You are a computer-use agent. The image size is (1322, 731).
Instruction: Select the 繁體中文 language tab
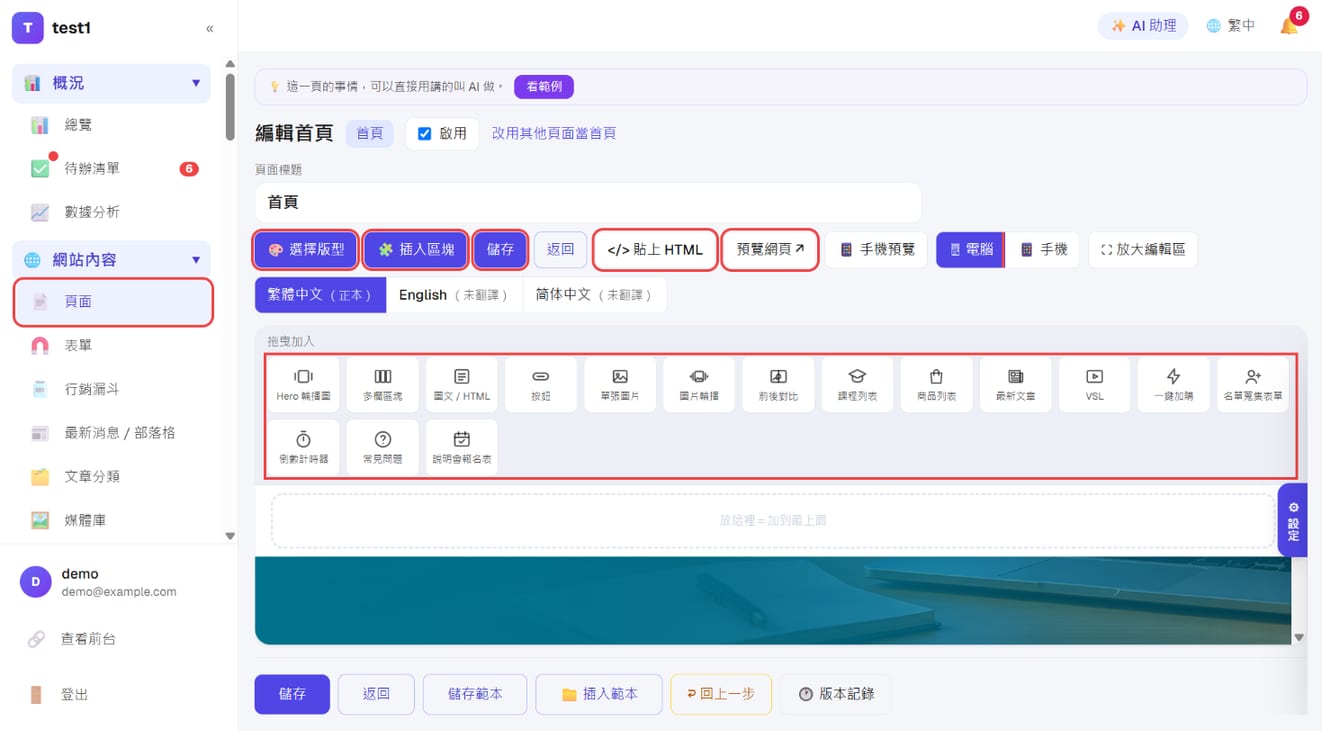tap(320, 295)
